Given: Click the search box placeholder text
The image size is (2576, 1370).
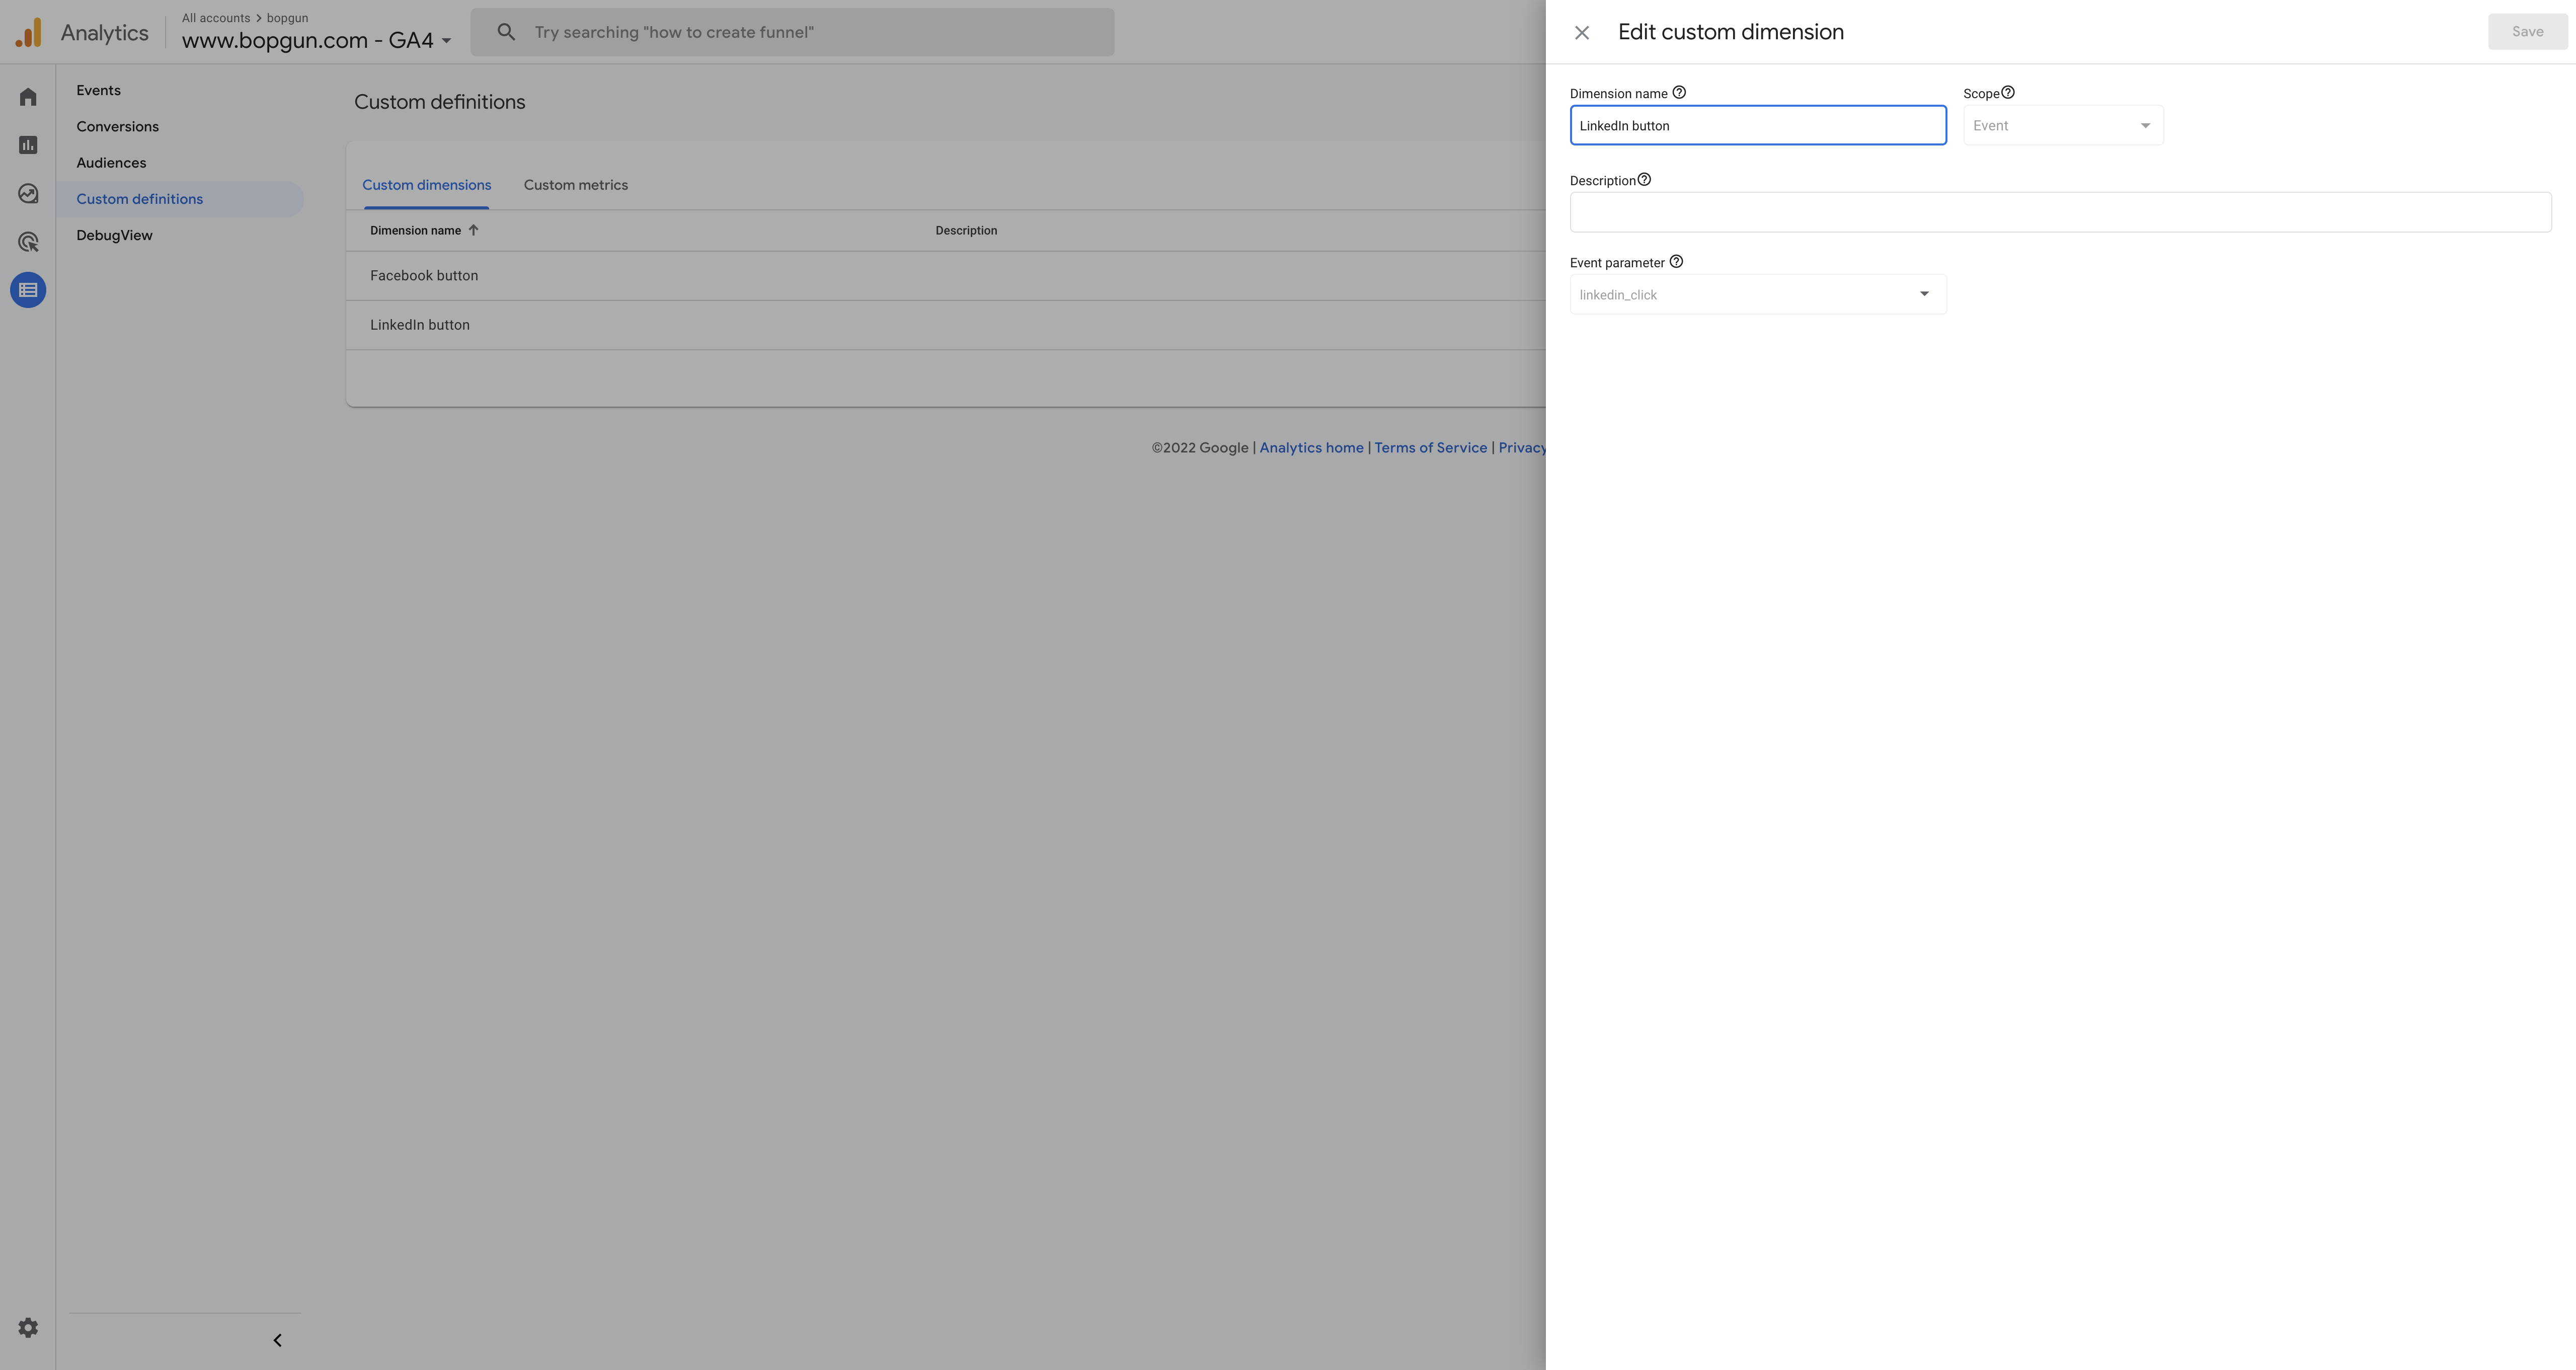Looking at the screenshot, I should (674, 32).
